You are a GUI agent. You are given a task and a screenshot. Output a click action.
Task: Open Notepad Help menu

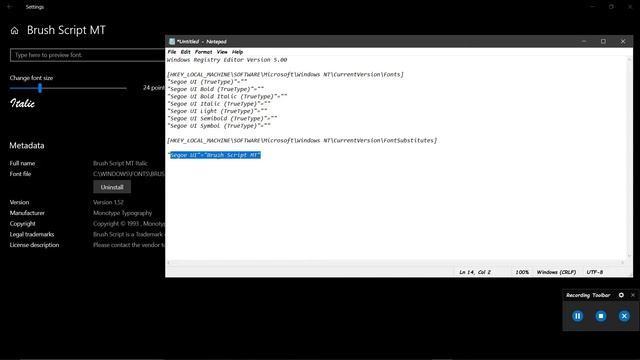click(x=237, y=52)
